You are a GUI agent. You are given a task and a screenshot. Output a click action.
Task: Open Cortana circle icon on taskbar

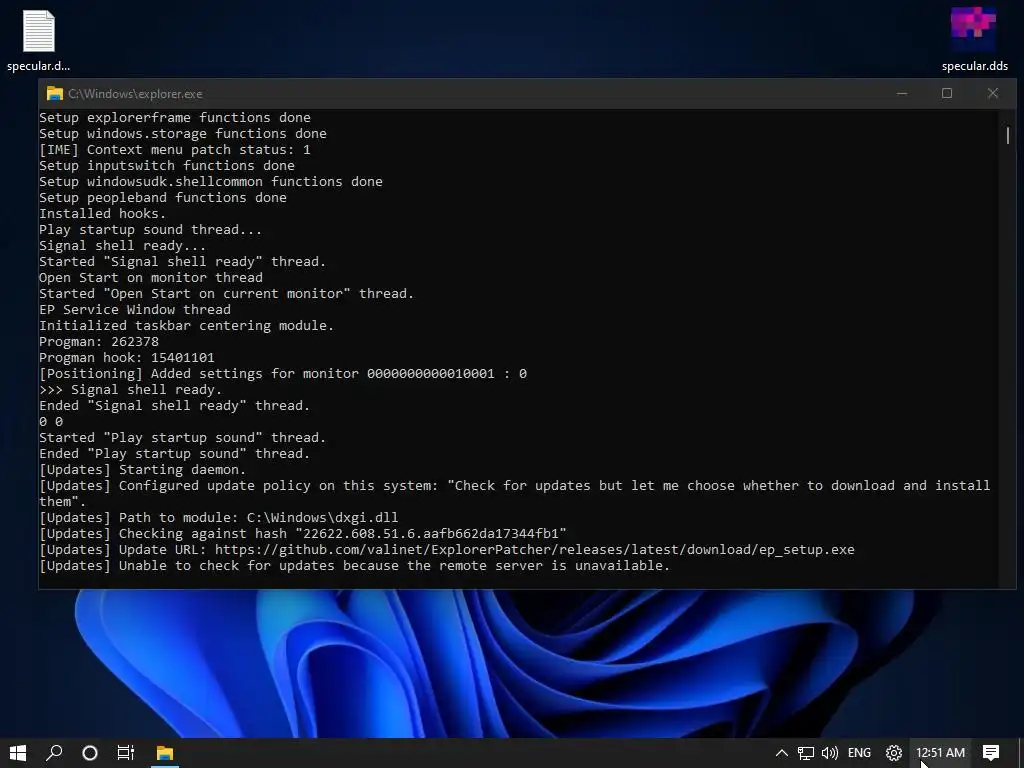[x=90, y=753]
